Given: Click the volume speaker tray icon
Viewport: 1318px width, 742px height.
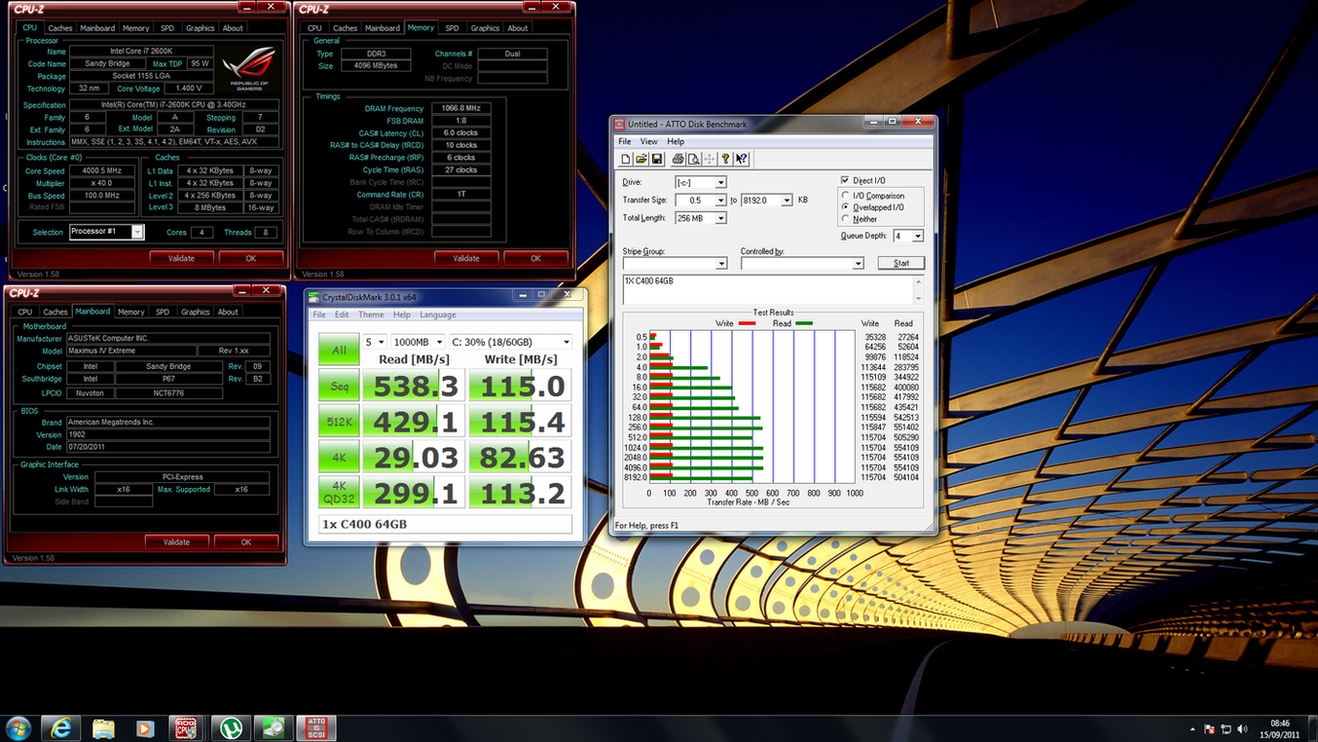Looking at the screenshot, I should [1243, 729].
